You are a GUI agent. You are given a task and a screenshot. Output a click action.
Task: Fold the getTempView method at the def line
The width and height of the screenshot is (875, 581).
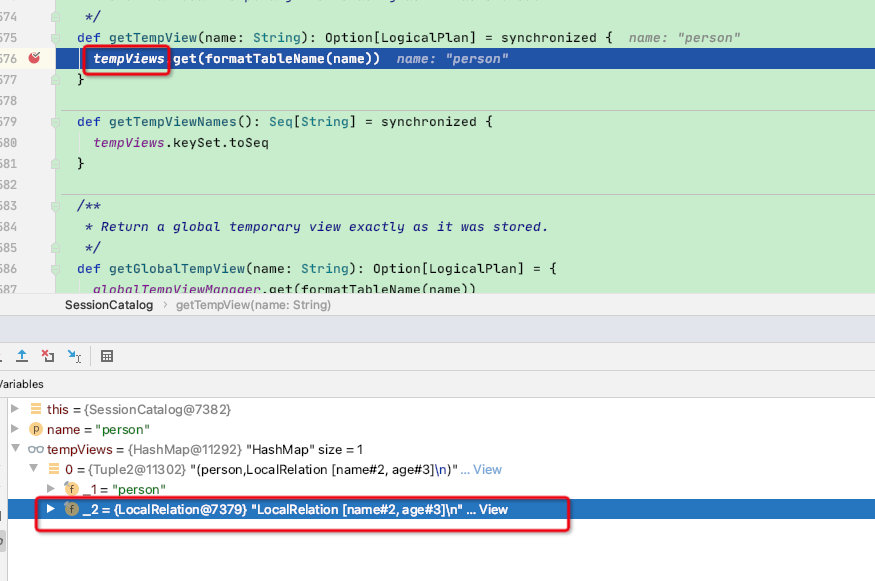[55, 38]
